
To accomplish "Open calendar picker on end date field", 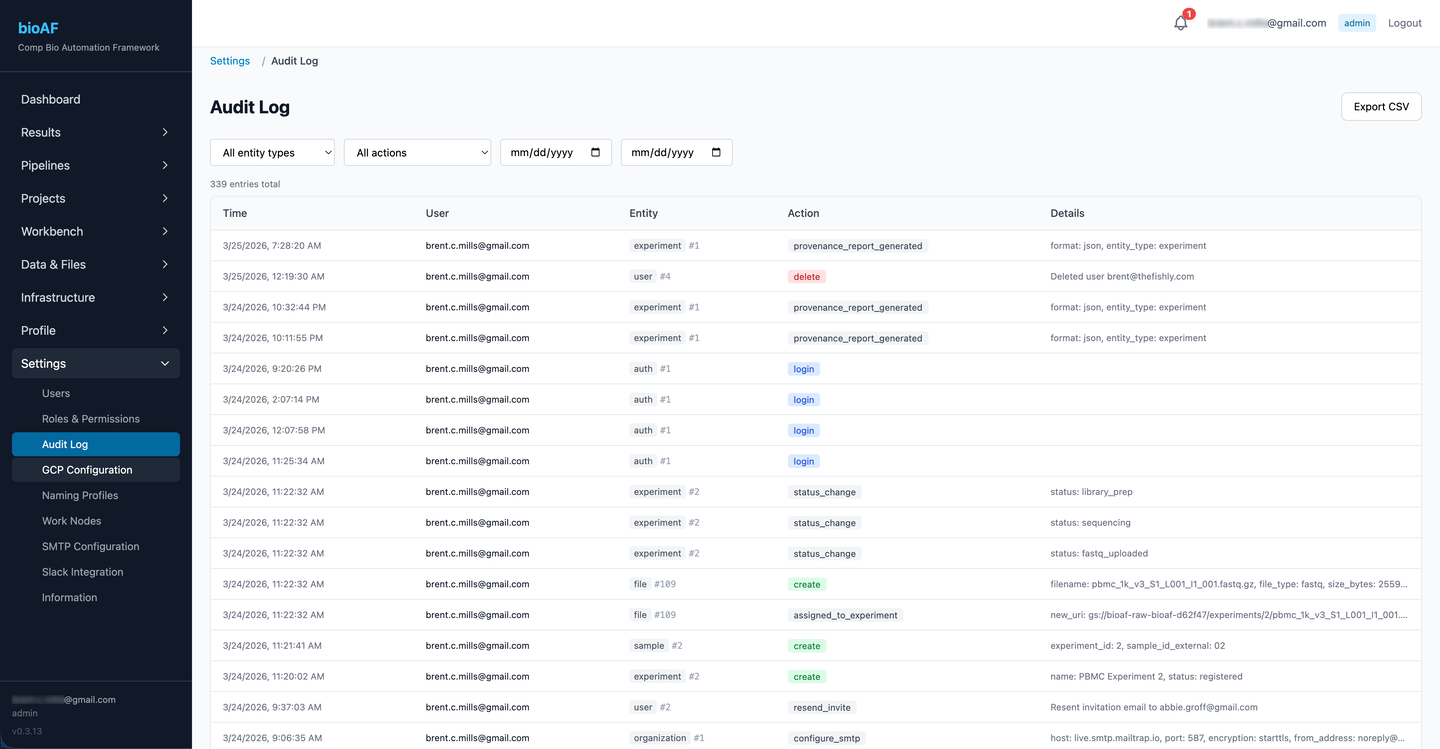I will 717,152.
